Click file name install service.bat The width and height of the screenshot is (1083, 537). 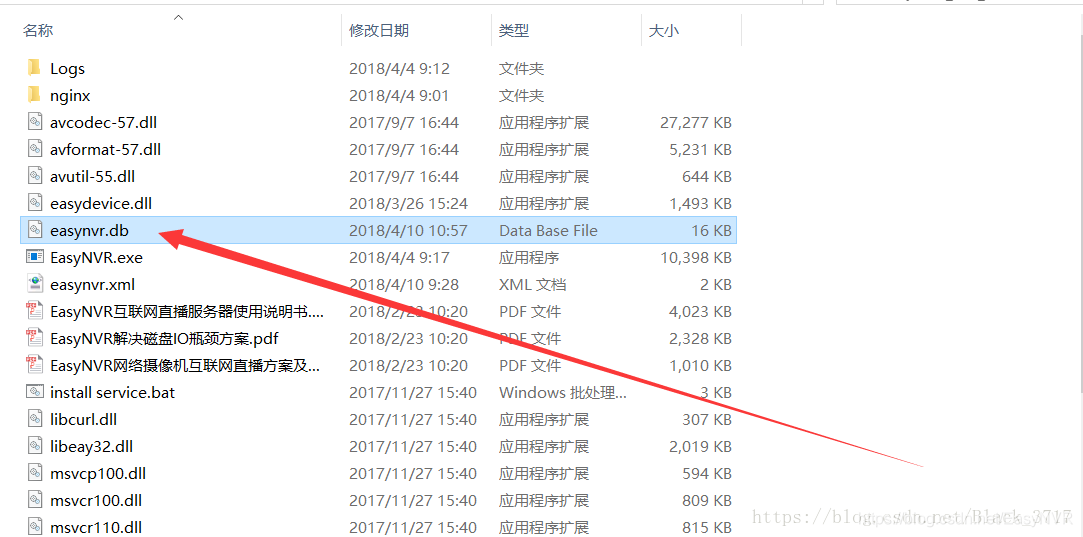(x=113, y=393)
